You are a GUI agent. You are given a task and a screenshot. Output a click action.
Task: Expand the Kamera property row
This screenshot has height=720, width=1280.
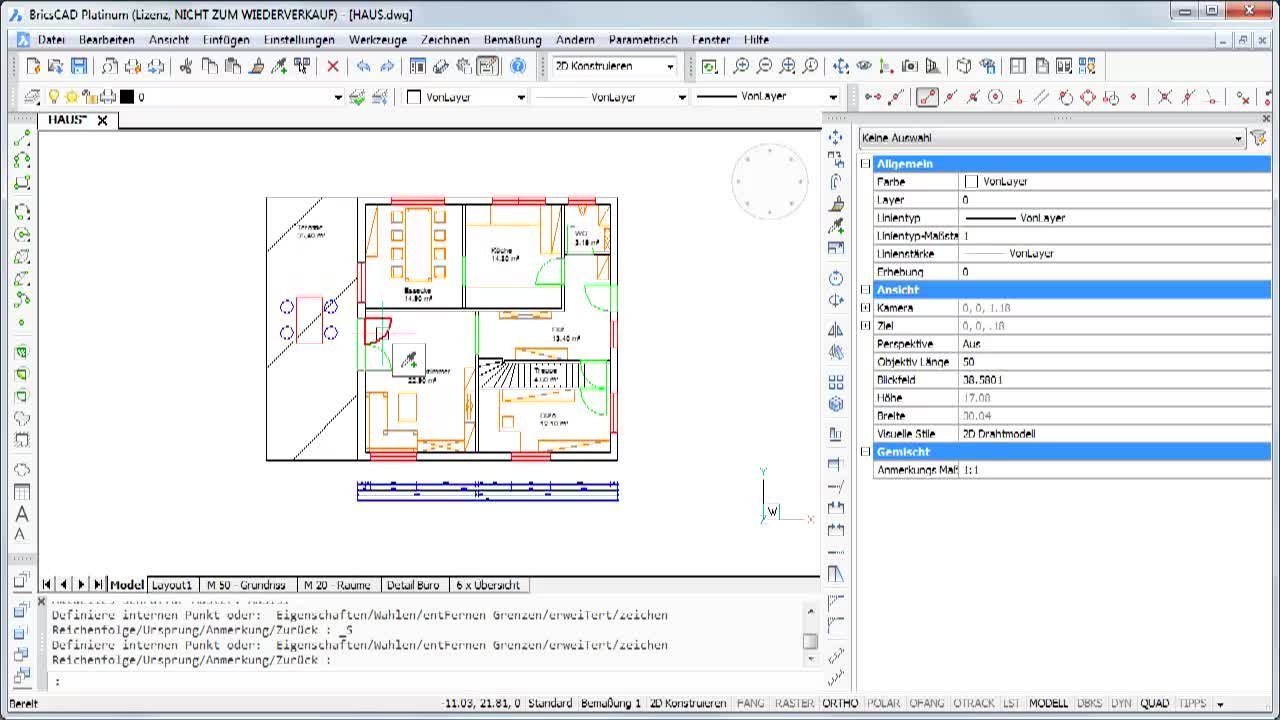tap(866, 308)
